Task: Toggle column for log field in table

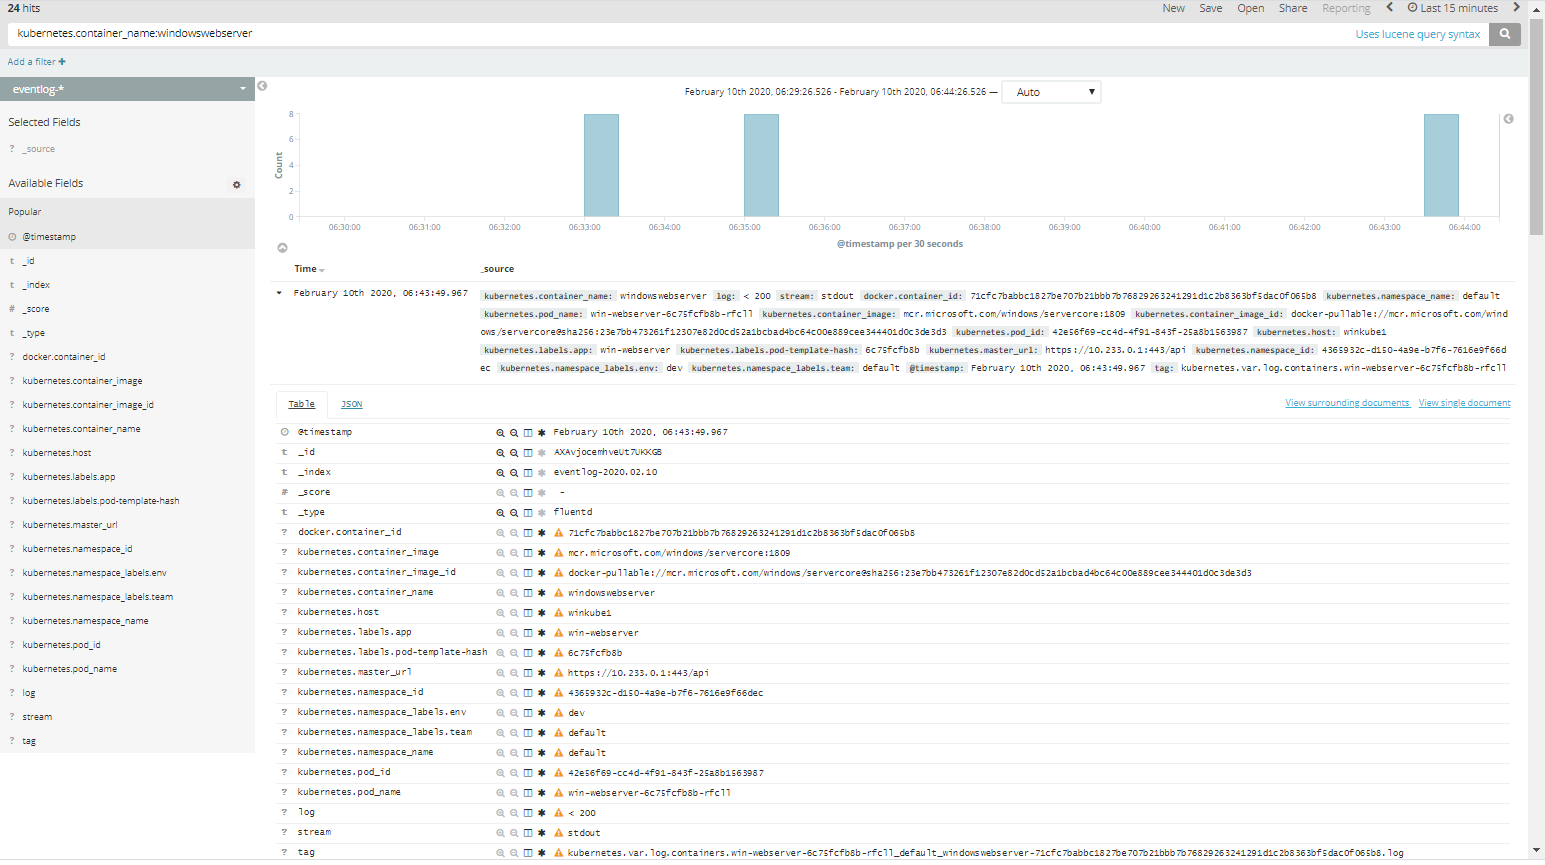Action: click(x=528, y=813)
